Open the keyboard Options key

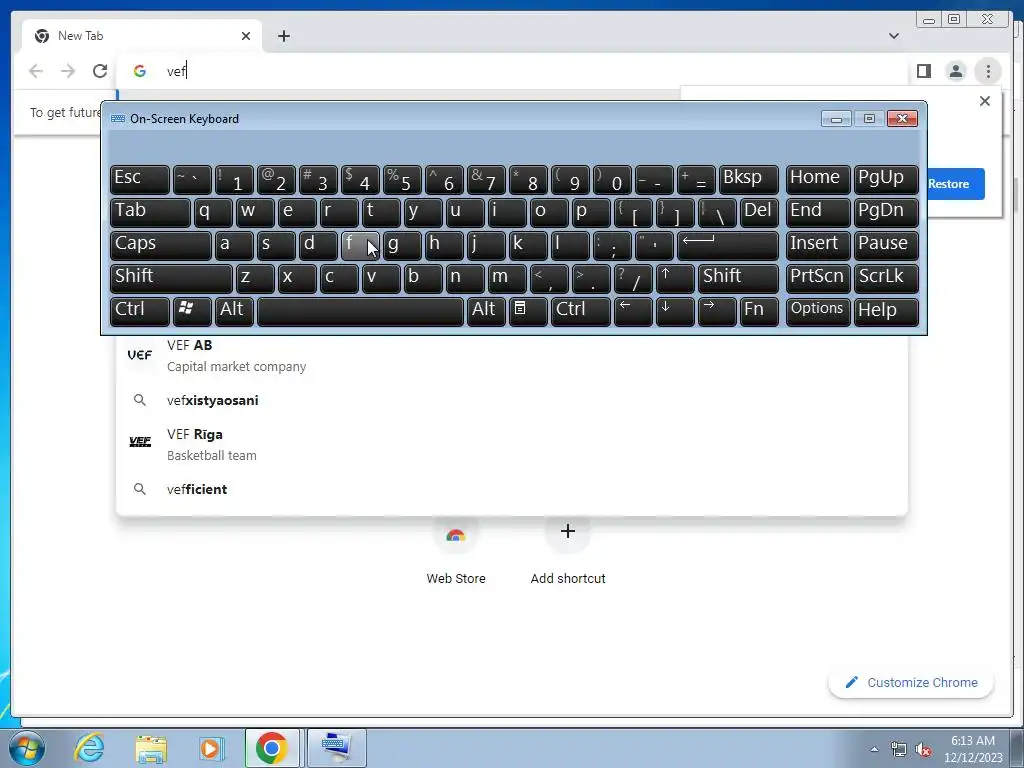(818, 312)
